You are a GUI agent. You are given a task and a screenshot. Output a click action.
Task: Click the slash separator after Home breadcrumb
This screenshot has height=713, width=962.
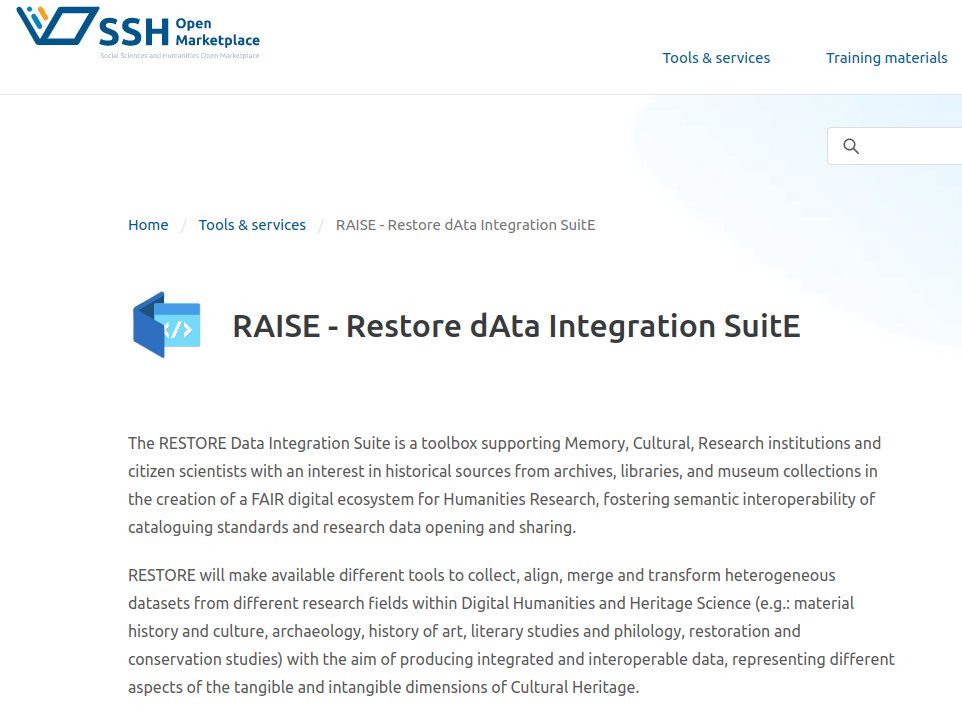click(x=184, y=225)
